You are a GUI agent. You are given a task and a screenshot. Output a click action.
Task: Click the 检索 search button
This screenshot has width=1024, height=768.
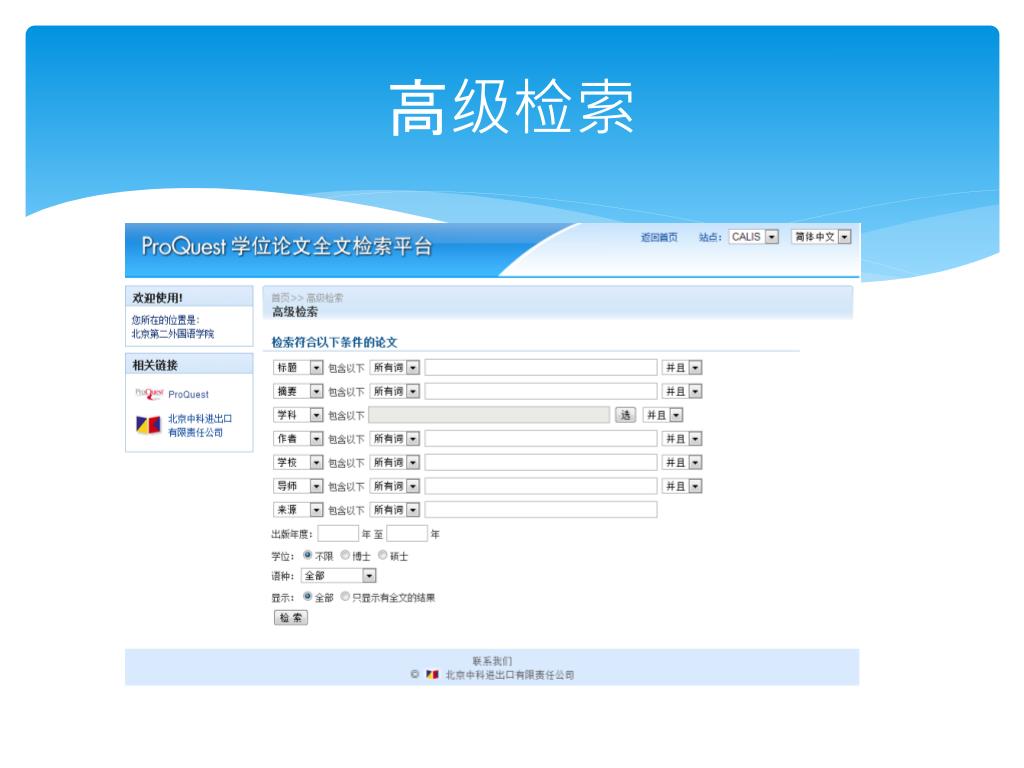pyautogui.click(x=291, y=617)
